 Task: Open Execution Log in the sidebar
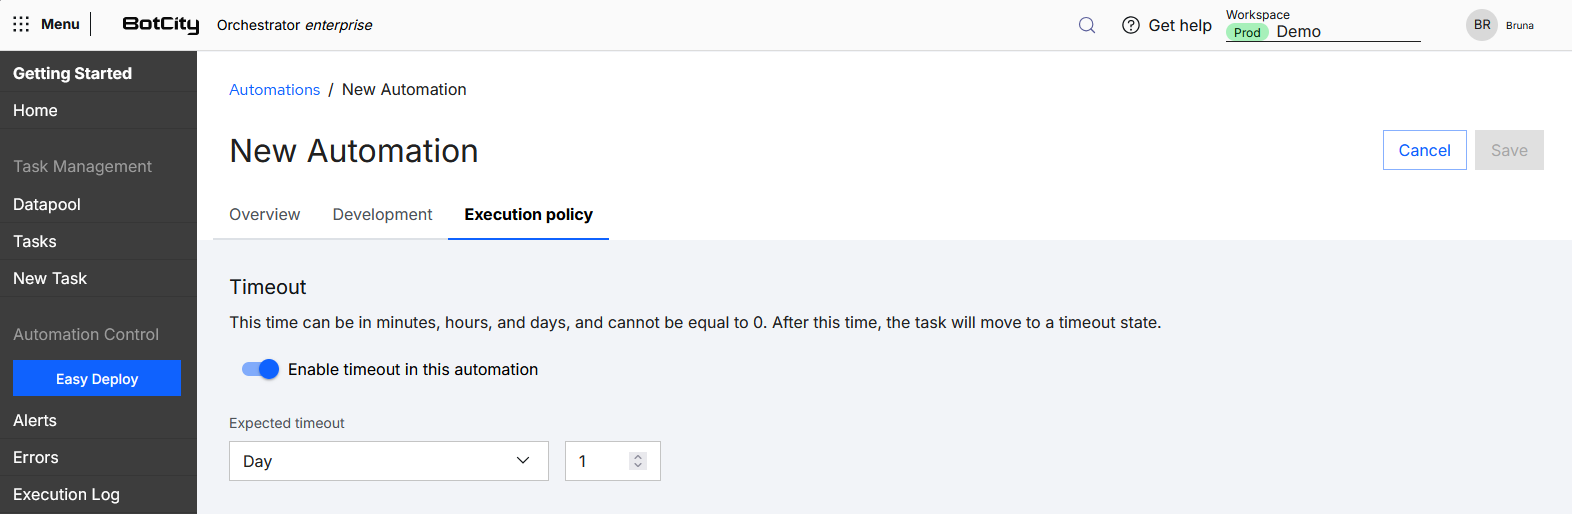coord(66,494)
